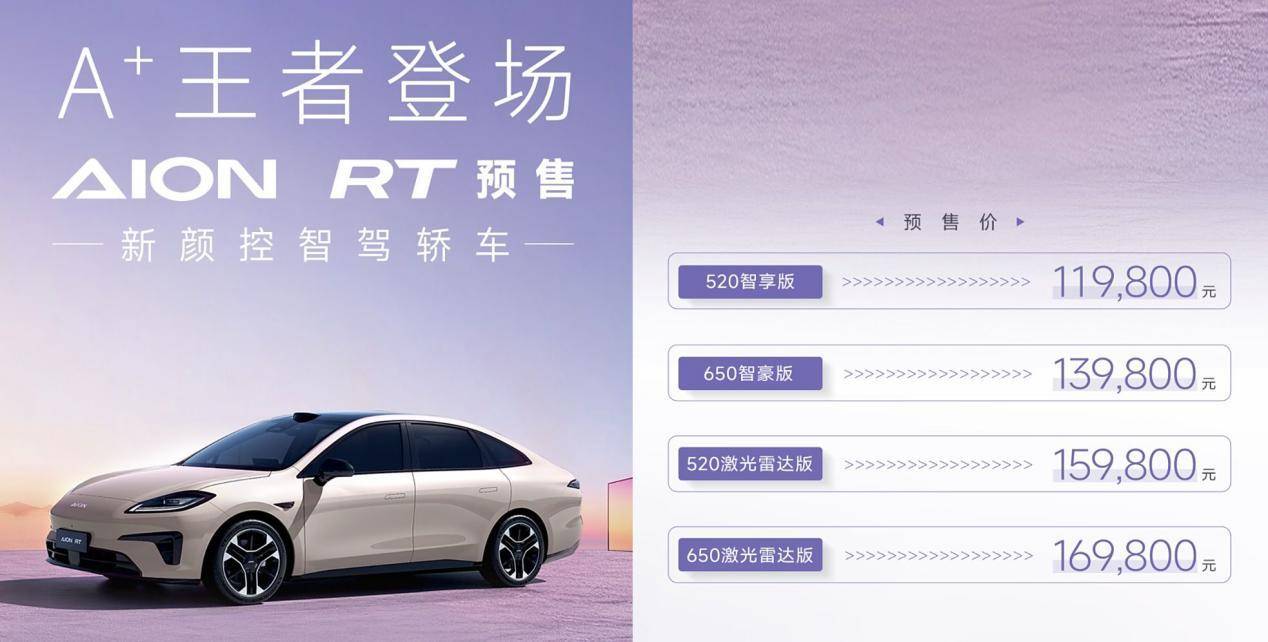Click the car's front wheel
Image resolution: width=1268 pixels, height=642 pixels.
coord(245,559)
